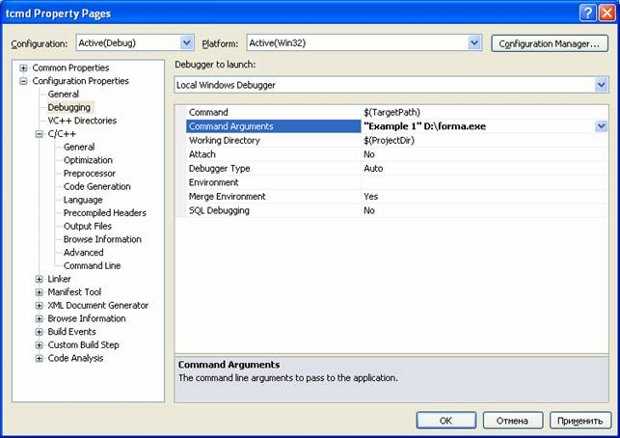Expand the Code Analysis node
The height and width of the screenshot is (438, 620).
(x=39, y=359)
